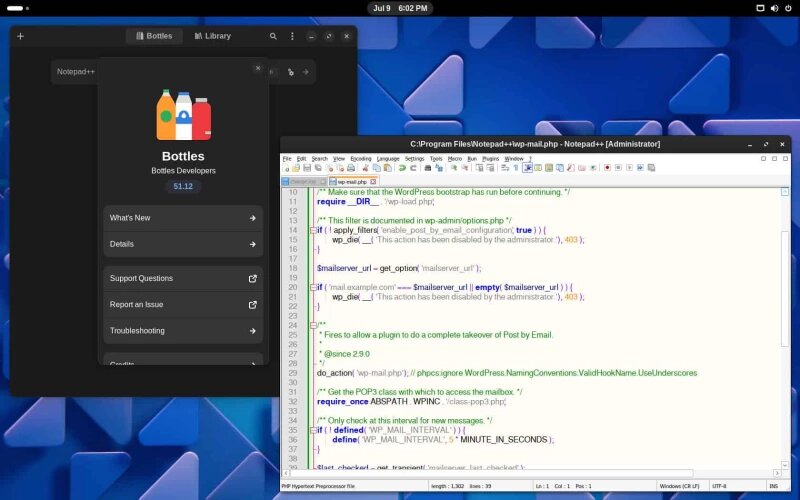Click the clock showing Jul 9 6:02 PM

[400, 8]
